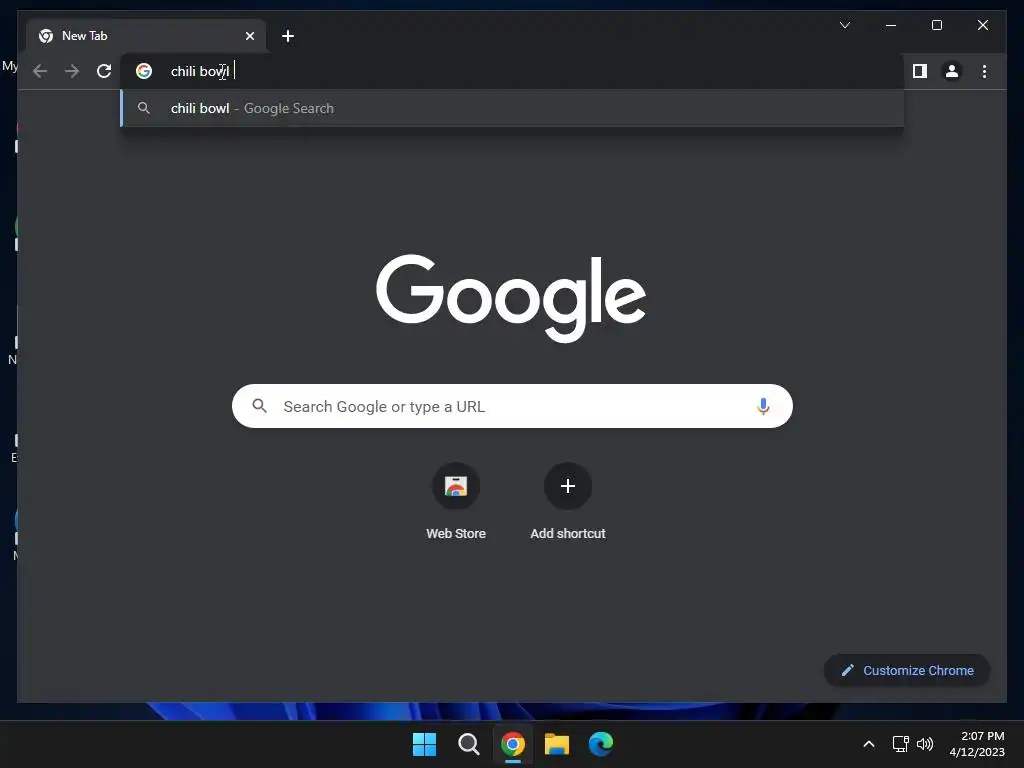Image resolution: width=1024 pixels, height=768 pixels.
Task: Reload the page with the refresh icon
Action: [x=104, y=71]
